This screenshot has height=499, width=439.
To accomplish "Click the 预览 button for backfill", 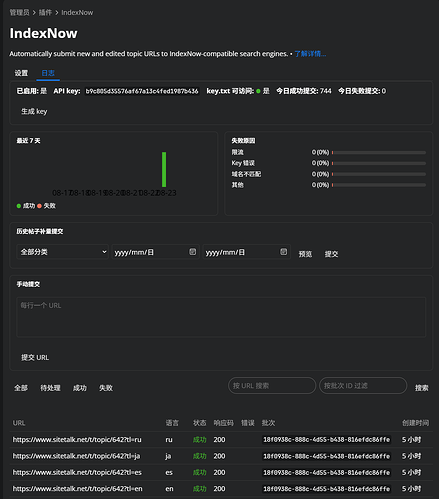I will (x=305, y=254).
